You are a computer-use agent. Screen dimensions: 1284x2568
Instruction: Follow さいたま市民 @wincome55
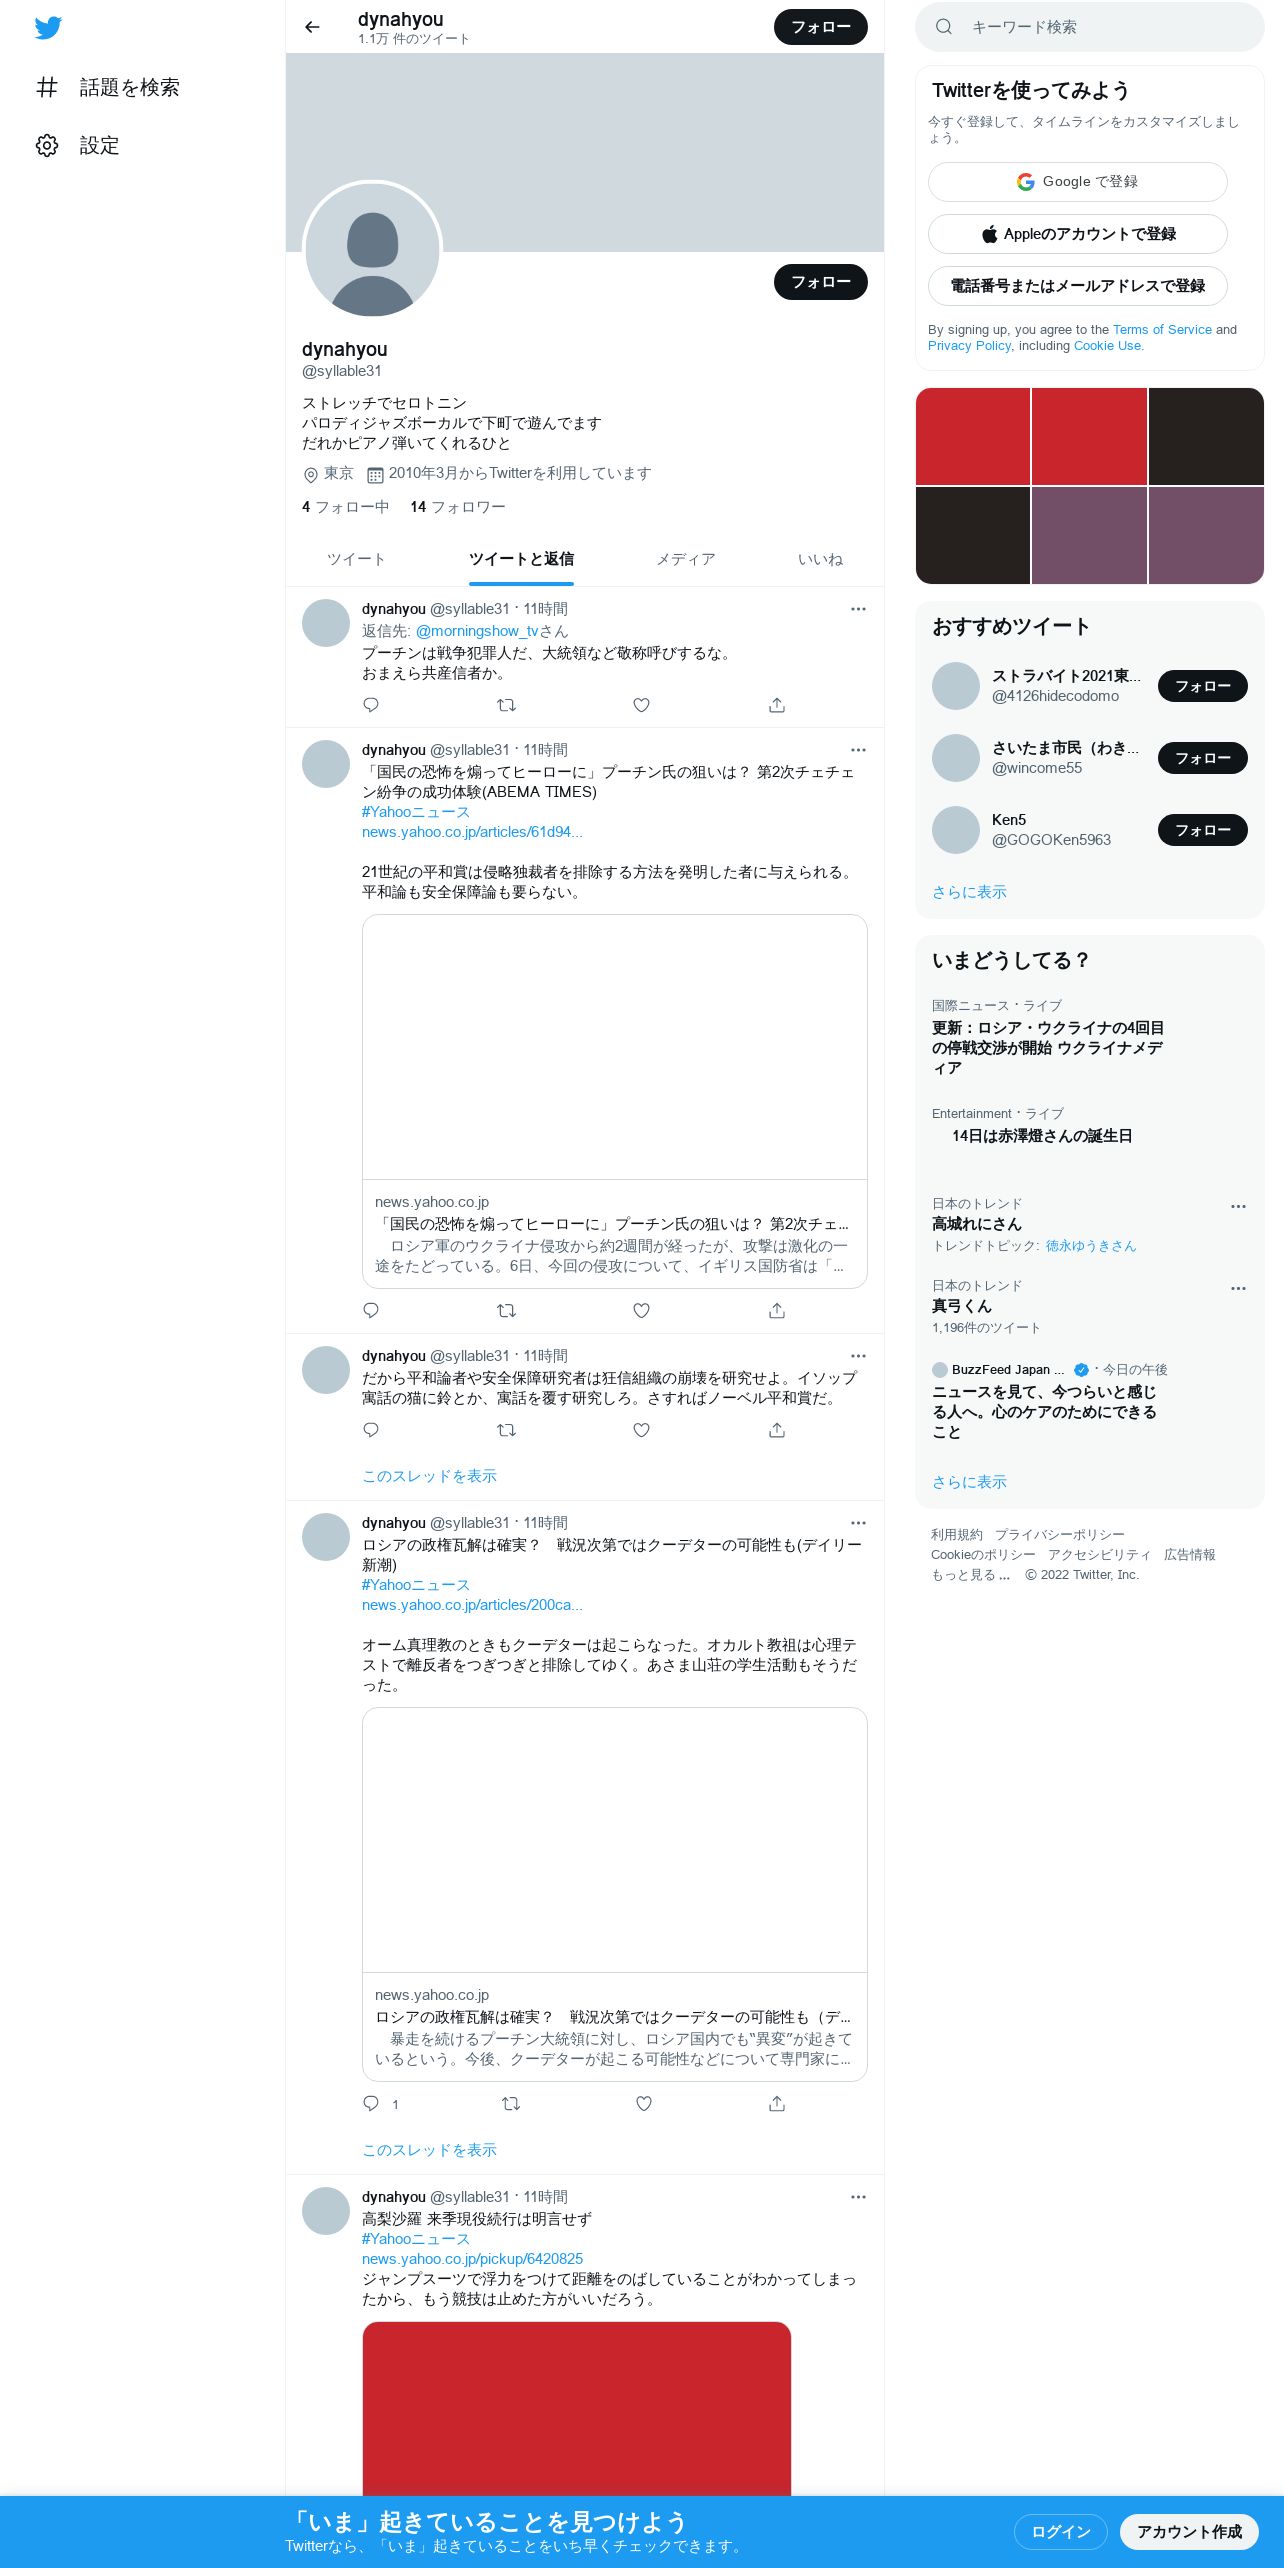(1202, 758)
